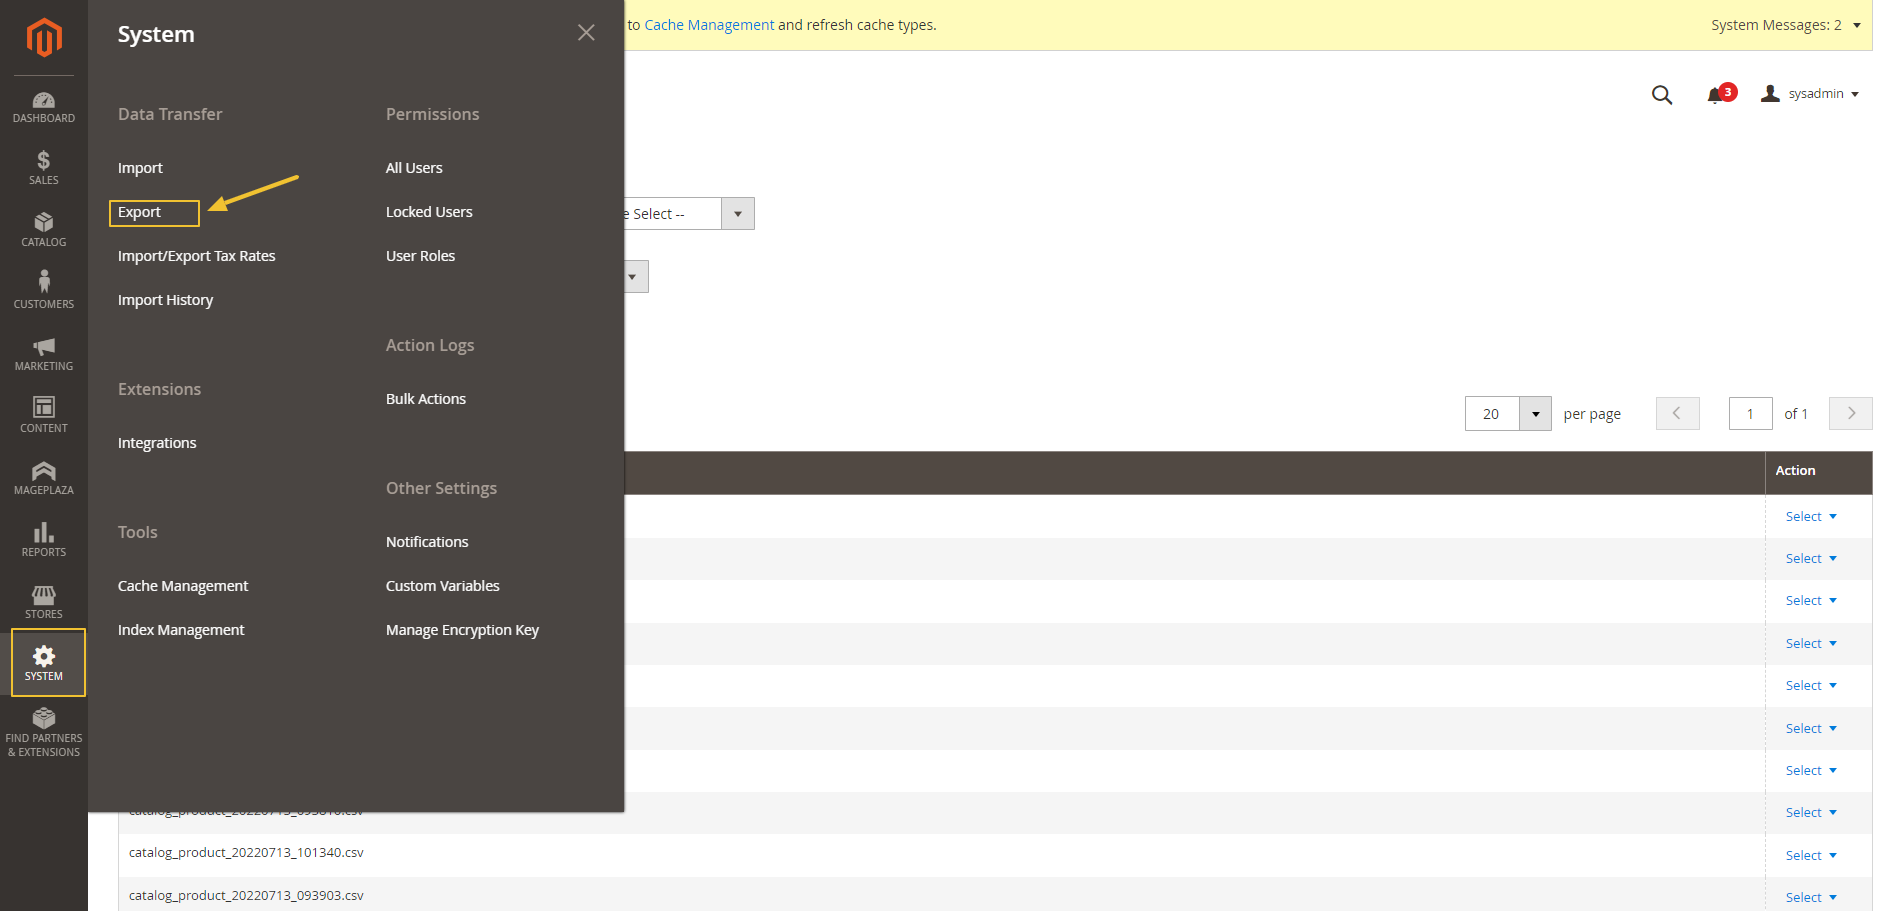Open the Mageplaza sidebar menu
The width and height of the screenshot is (1903, 911).
point(44,478)
